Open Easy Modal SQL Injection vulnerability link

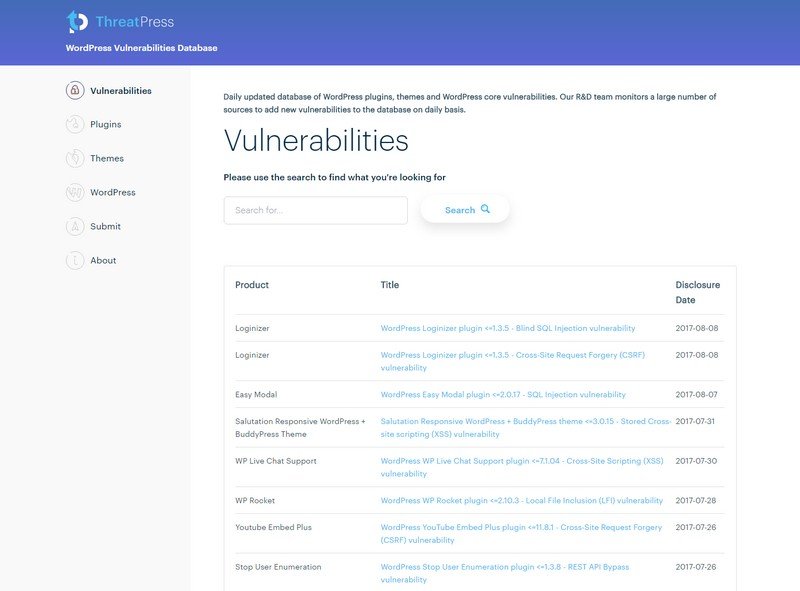tap(503, 395)
